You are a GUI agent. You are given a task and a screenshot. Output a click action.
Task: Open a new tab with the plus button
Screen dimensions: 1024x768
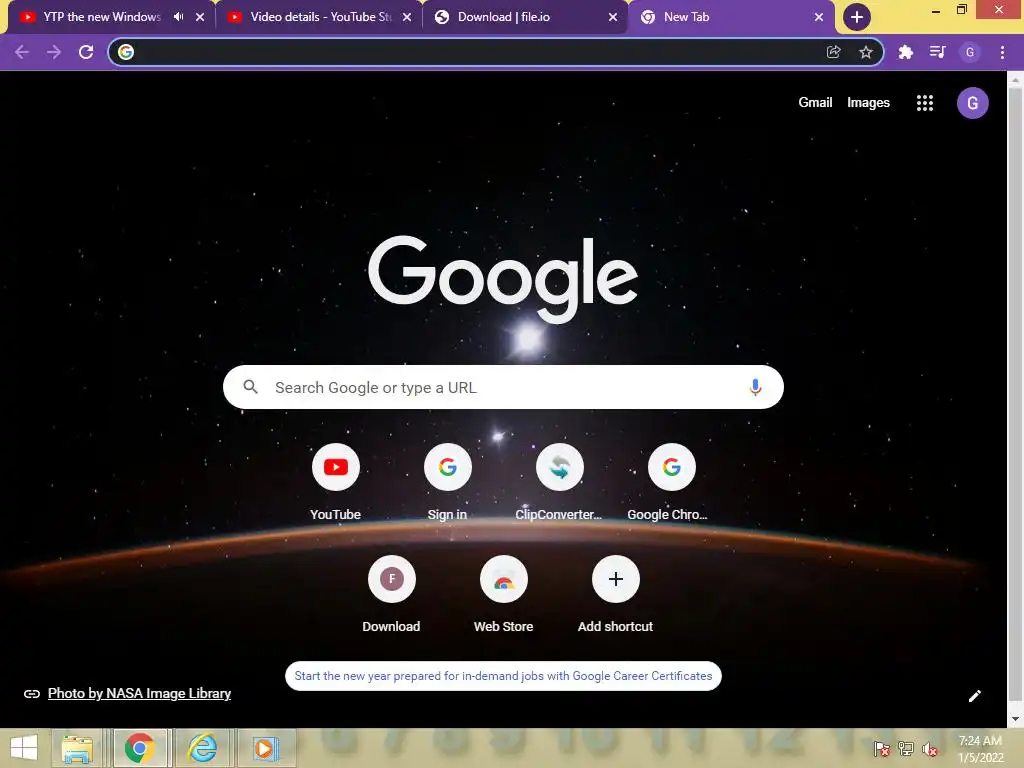[x=857, y=17]
